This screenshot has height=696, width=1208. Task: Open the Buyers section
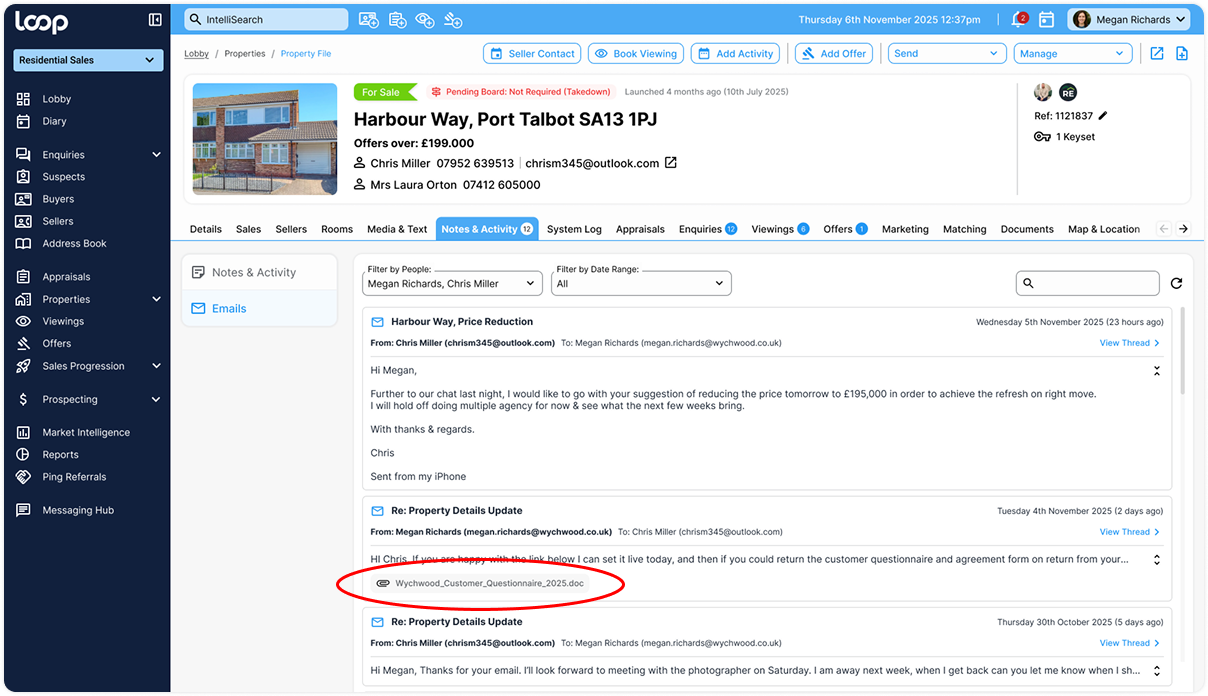coord(58,199)
